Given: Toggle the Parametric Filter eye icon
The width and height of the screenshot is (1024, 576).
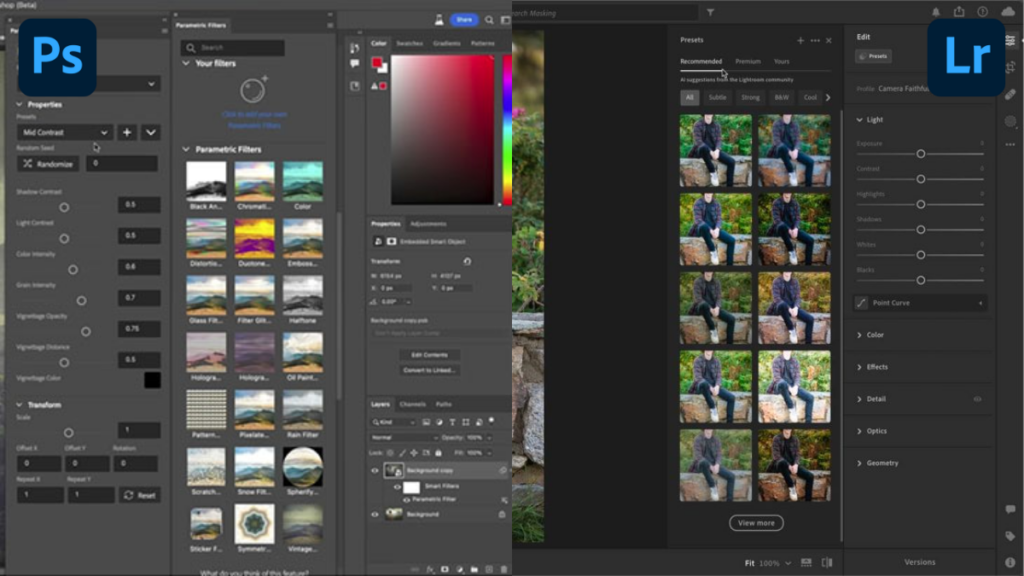Looking at the screenshot, I should point(406,499).
